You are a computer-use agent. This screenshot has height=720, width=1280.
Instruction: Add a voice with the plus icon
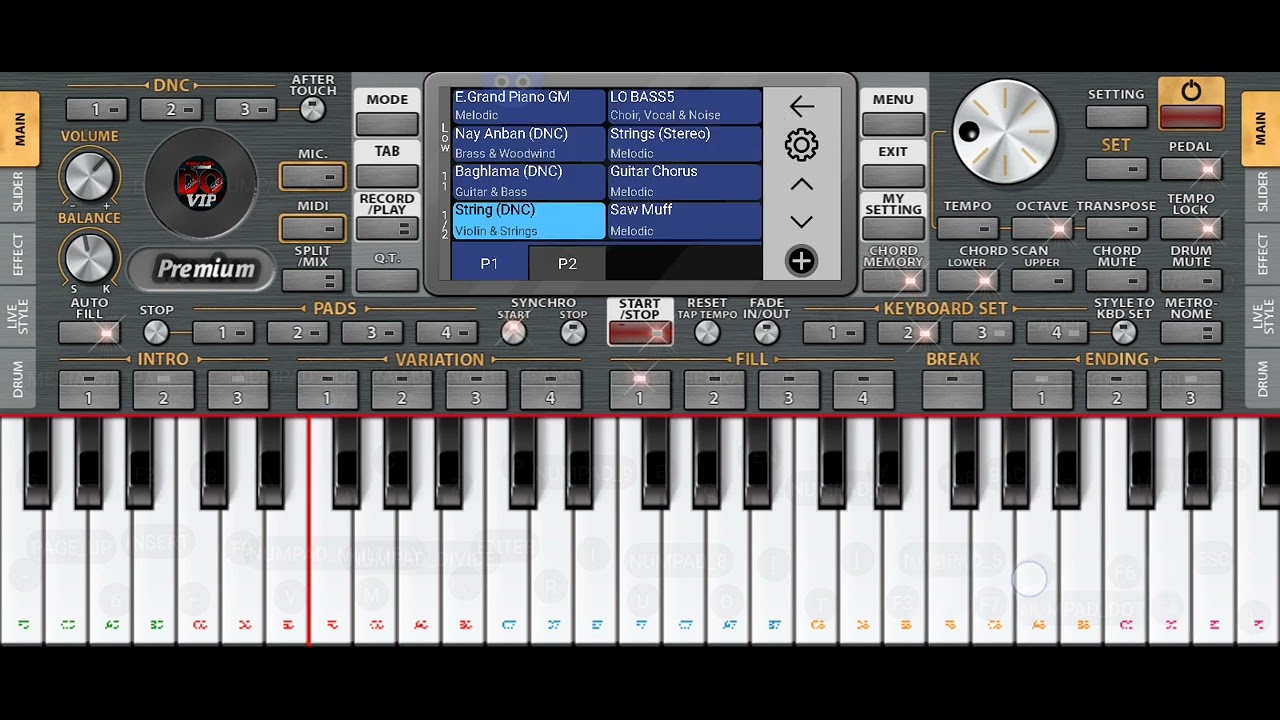801,261
